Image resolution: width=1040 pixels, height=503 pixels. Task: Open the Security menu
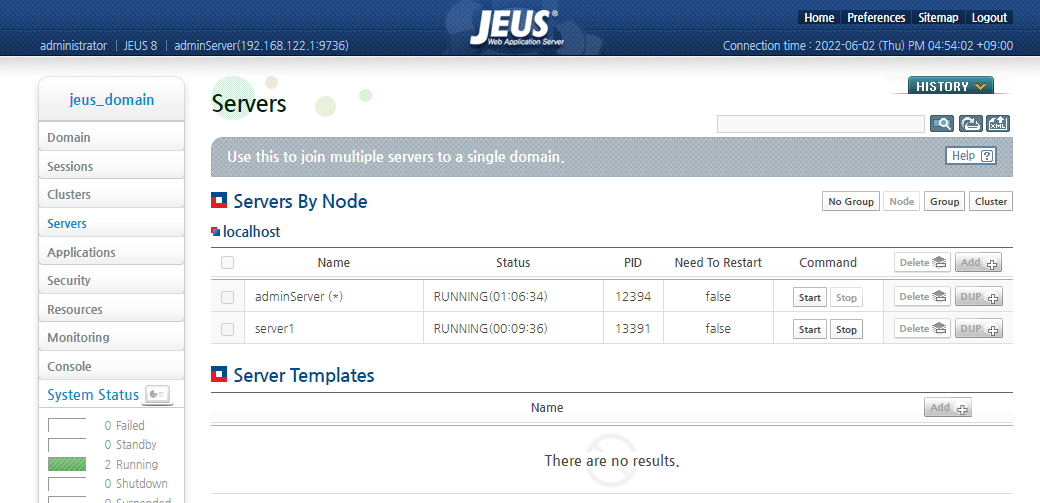point(111,280)
